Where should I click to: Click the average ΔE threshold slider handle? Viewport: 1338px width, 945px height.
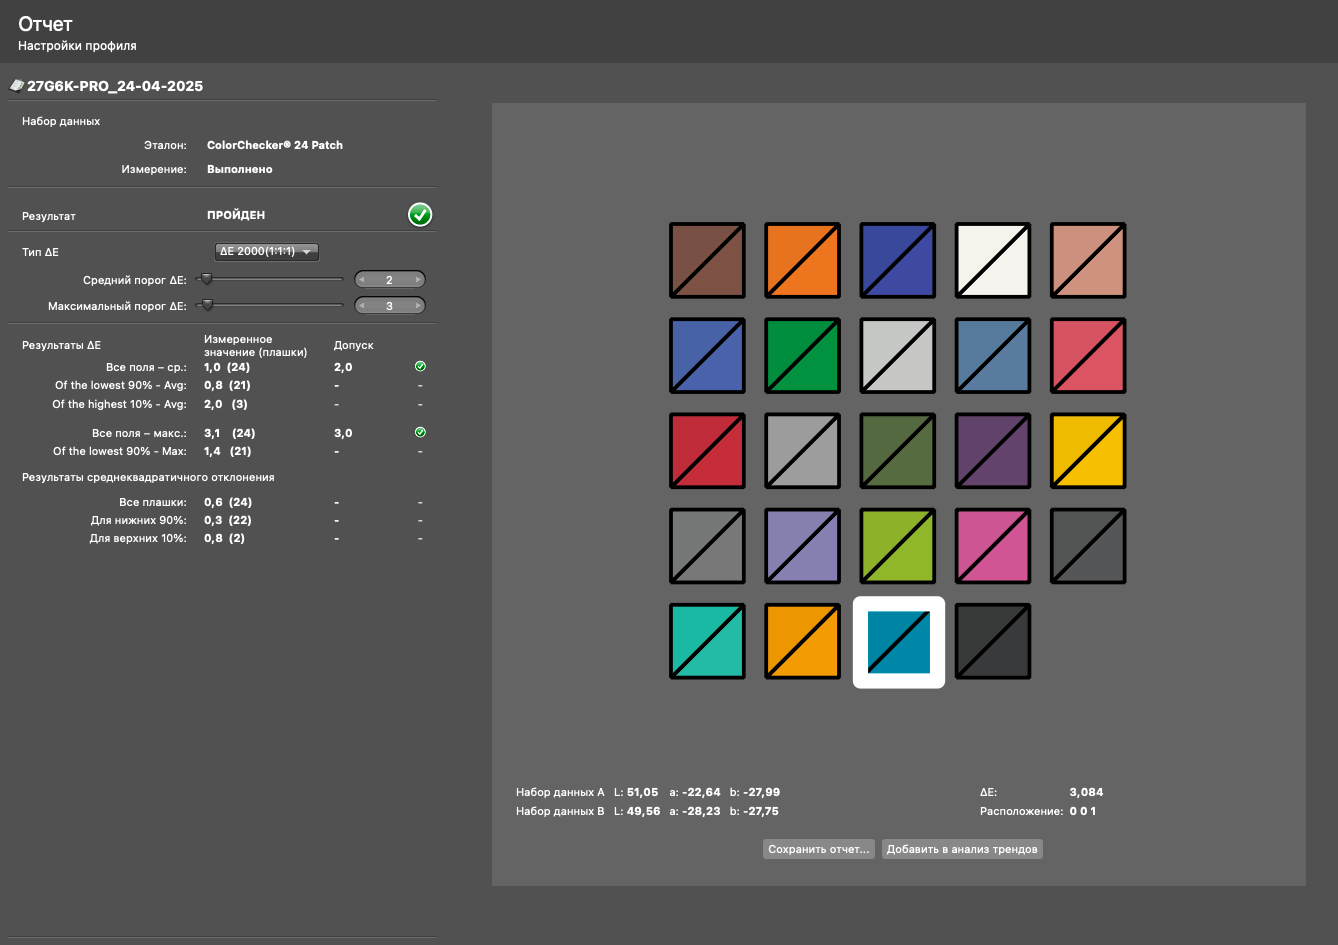point(205,280)
